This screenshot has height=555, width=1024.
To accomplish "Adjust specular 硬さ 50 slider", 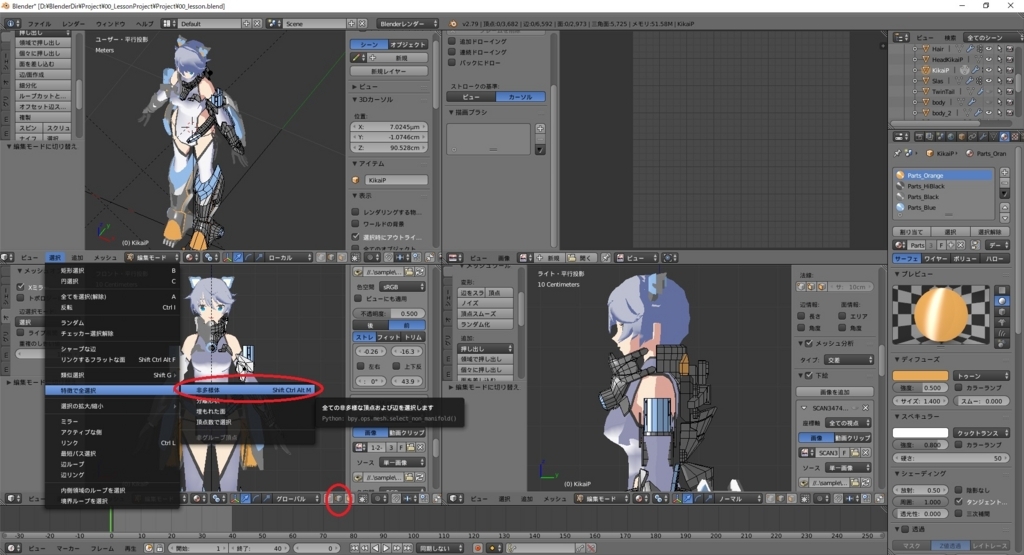I will click(x=951, y=458).
